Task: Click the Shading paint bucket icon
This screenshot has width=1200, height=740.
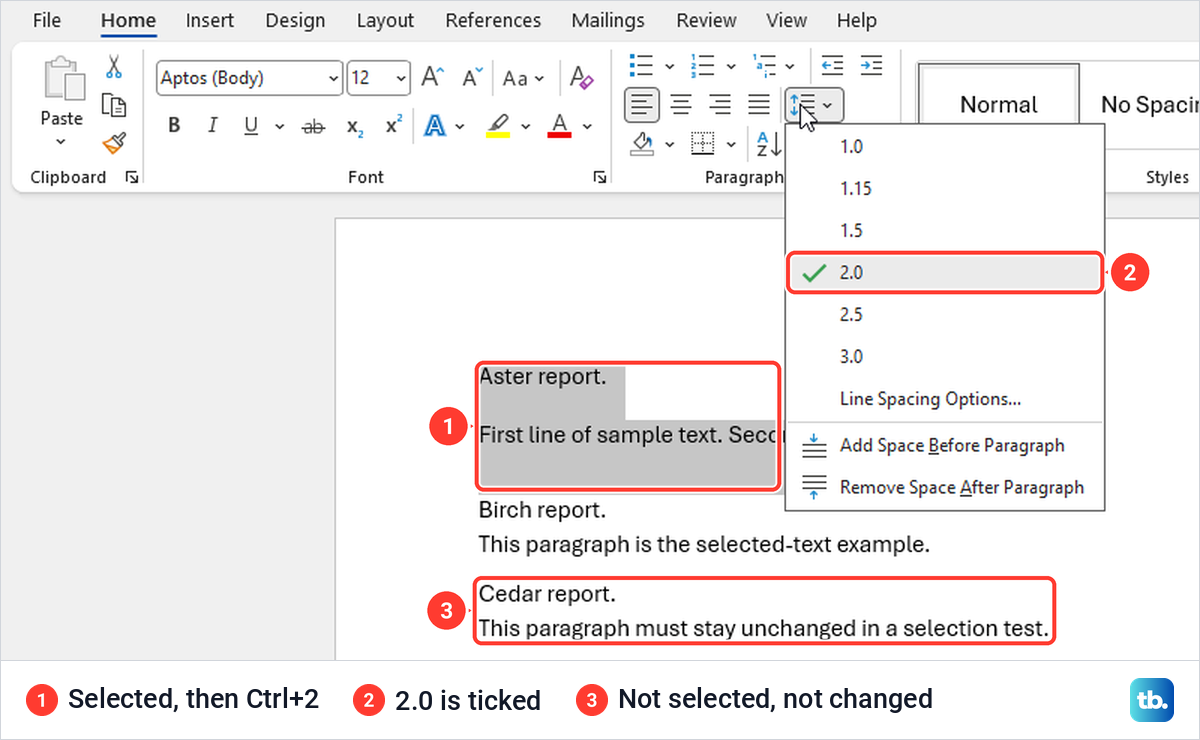Action: pyautogui.click(x=642, y=144)
